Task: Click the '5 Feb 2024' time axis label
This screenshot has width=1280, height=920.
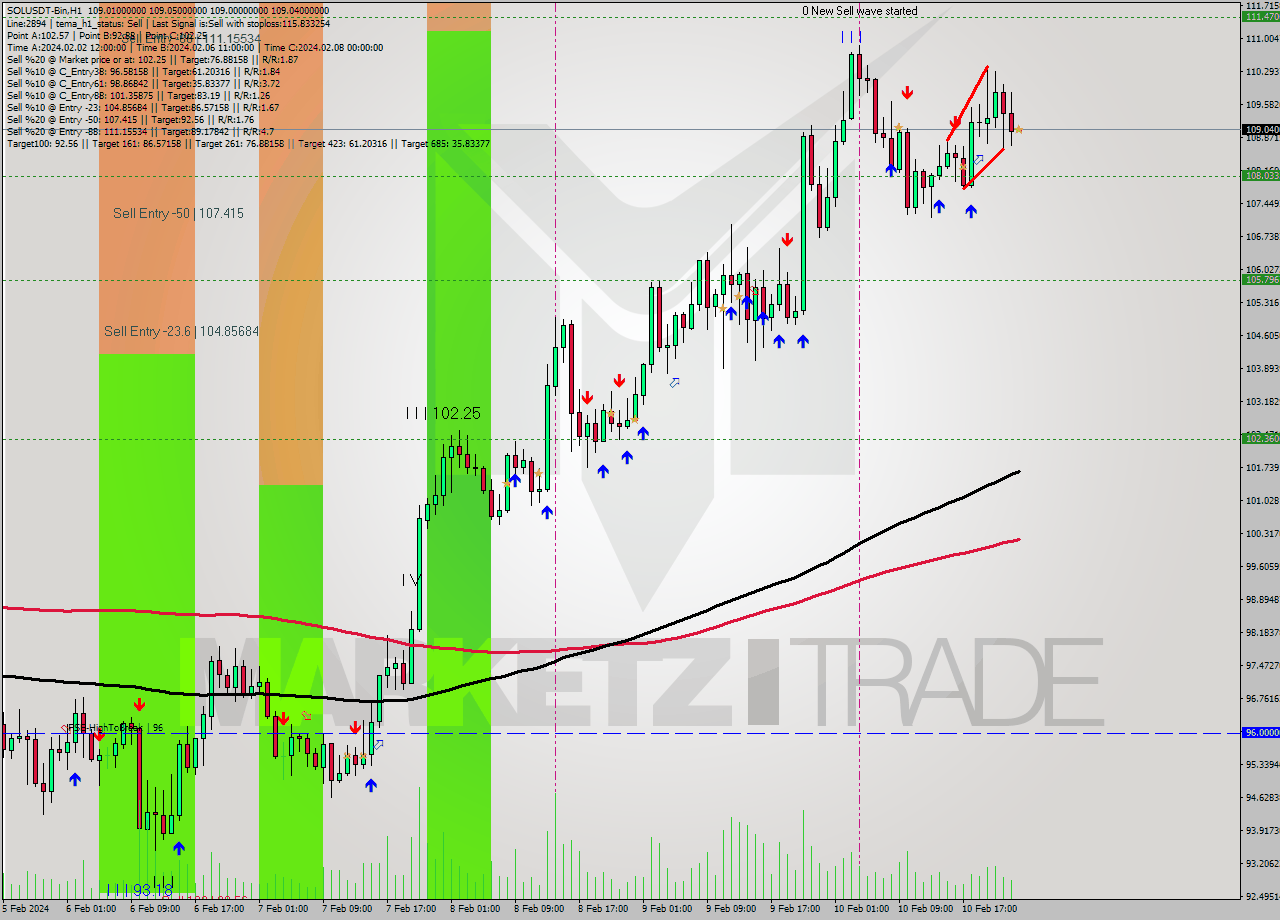Action: click(26, 909)
